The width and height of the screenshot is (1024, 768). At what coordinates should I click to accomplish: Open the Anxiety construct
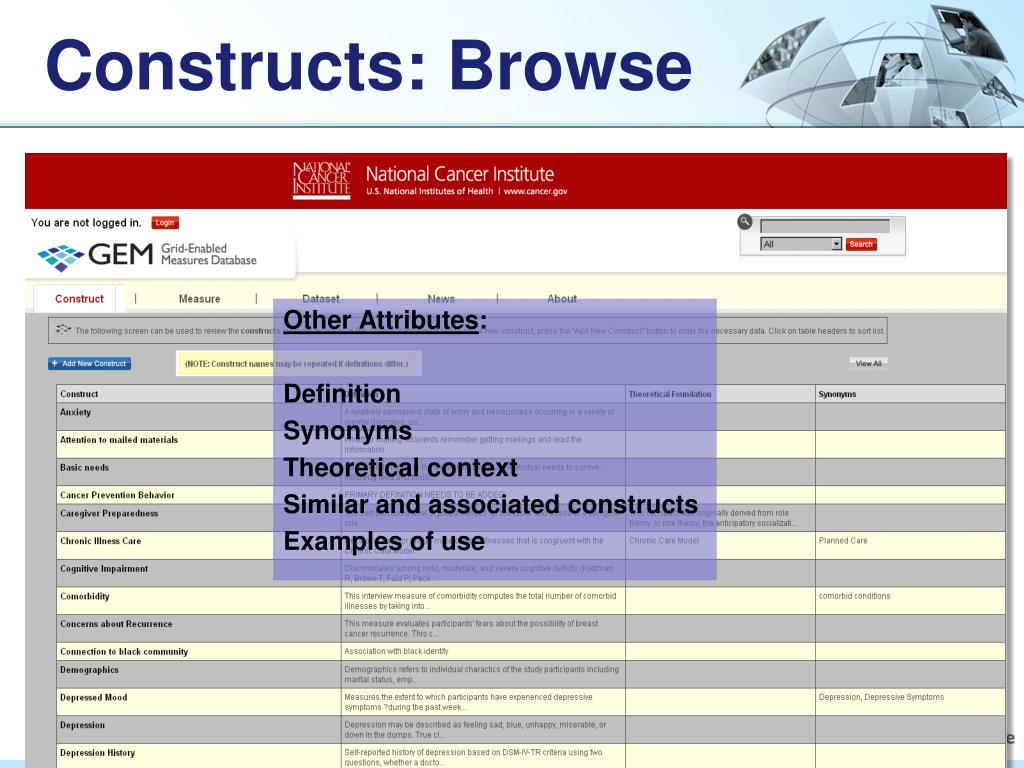click(x=75, y=412)
